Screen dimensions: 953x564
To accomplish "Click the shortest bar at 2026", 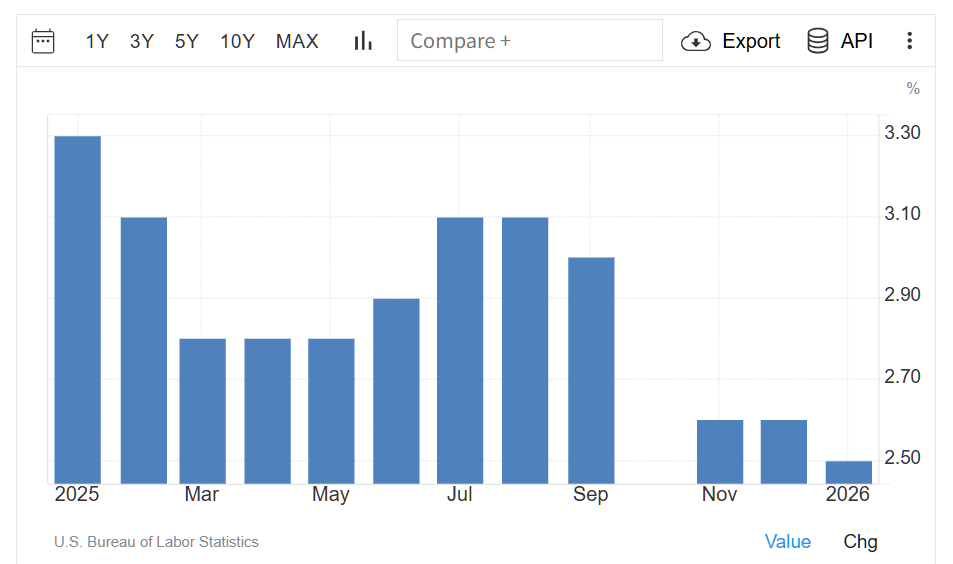I will [x=848, y=472].
